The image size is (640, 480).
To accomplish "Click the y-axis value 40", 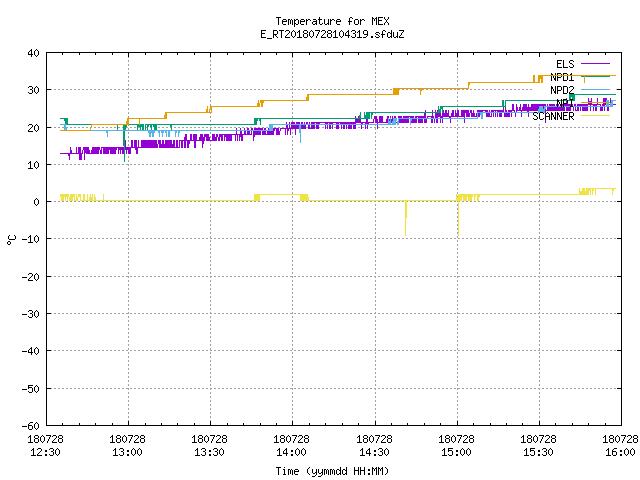I will tap(33, 53).
